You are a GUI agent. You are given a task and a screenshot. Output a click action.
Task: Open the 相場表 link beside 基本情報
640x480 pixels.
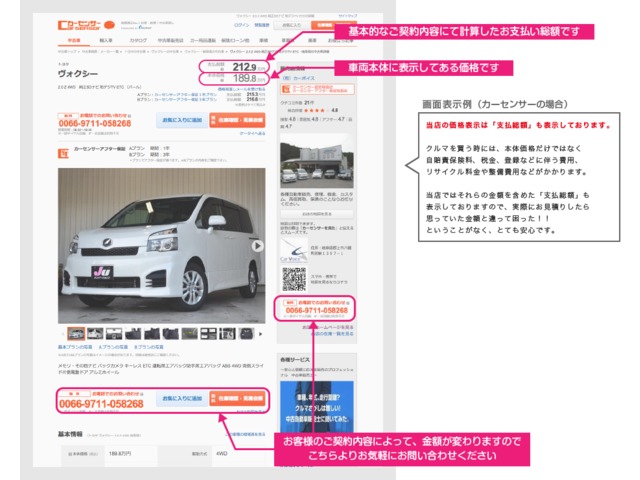point(246,434)
